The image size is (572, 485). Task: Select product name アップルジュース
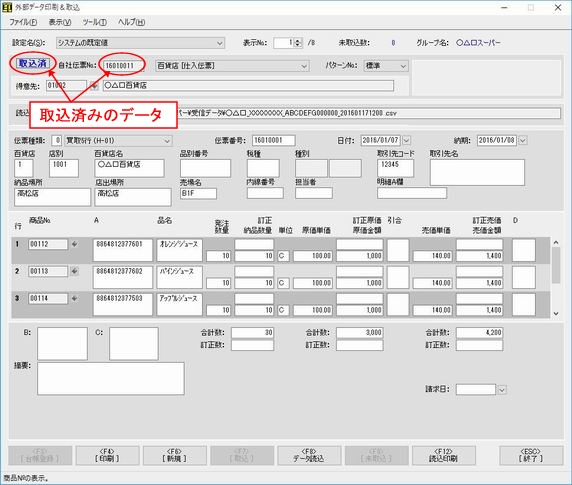click(179, 304)
